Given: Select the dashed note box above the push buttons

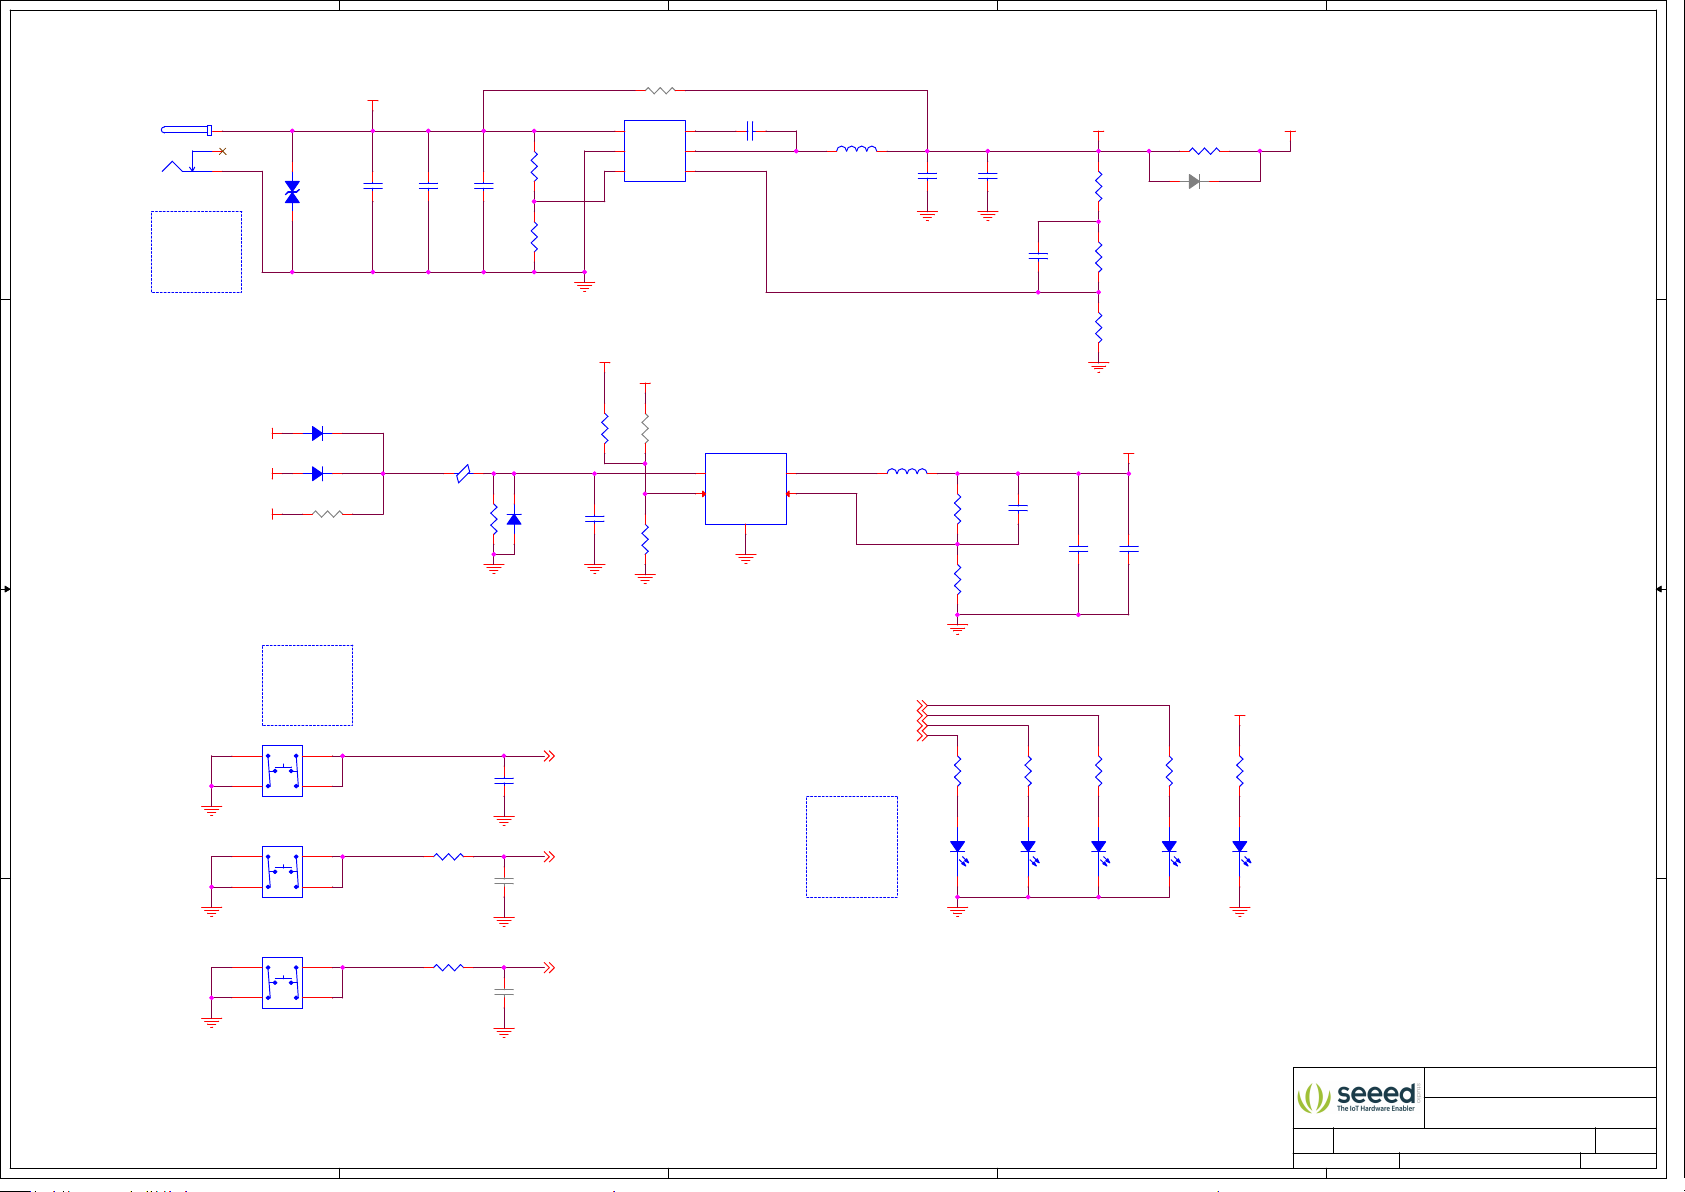Looking at the screenshot, I should (x=307, y=685).
